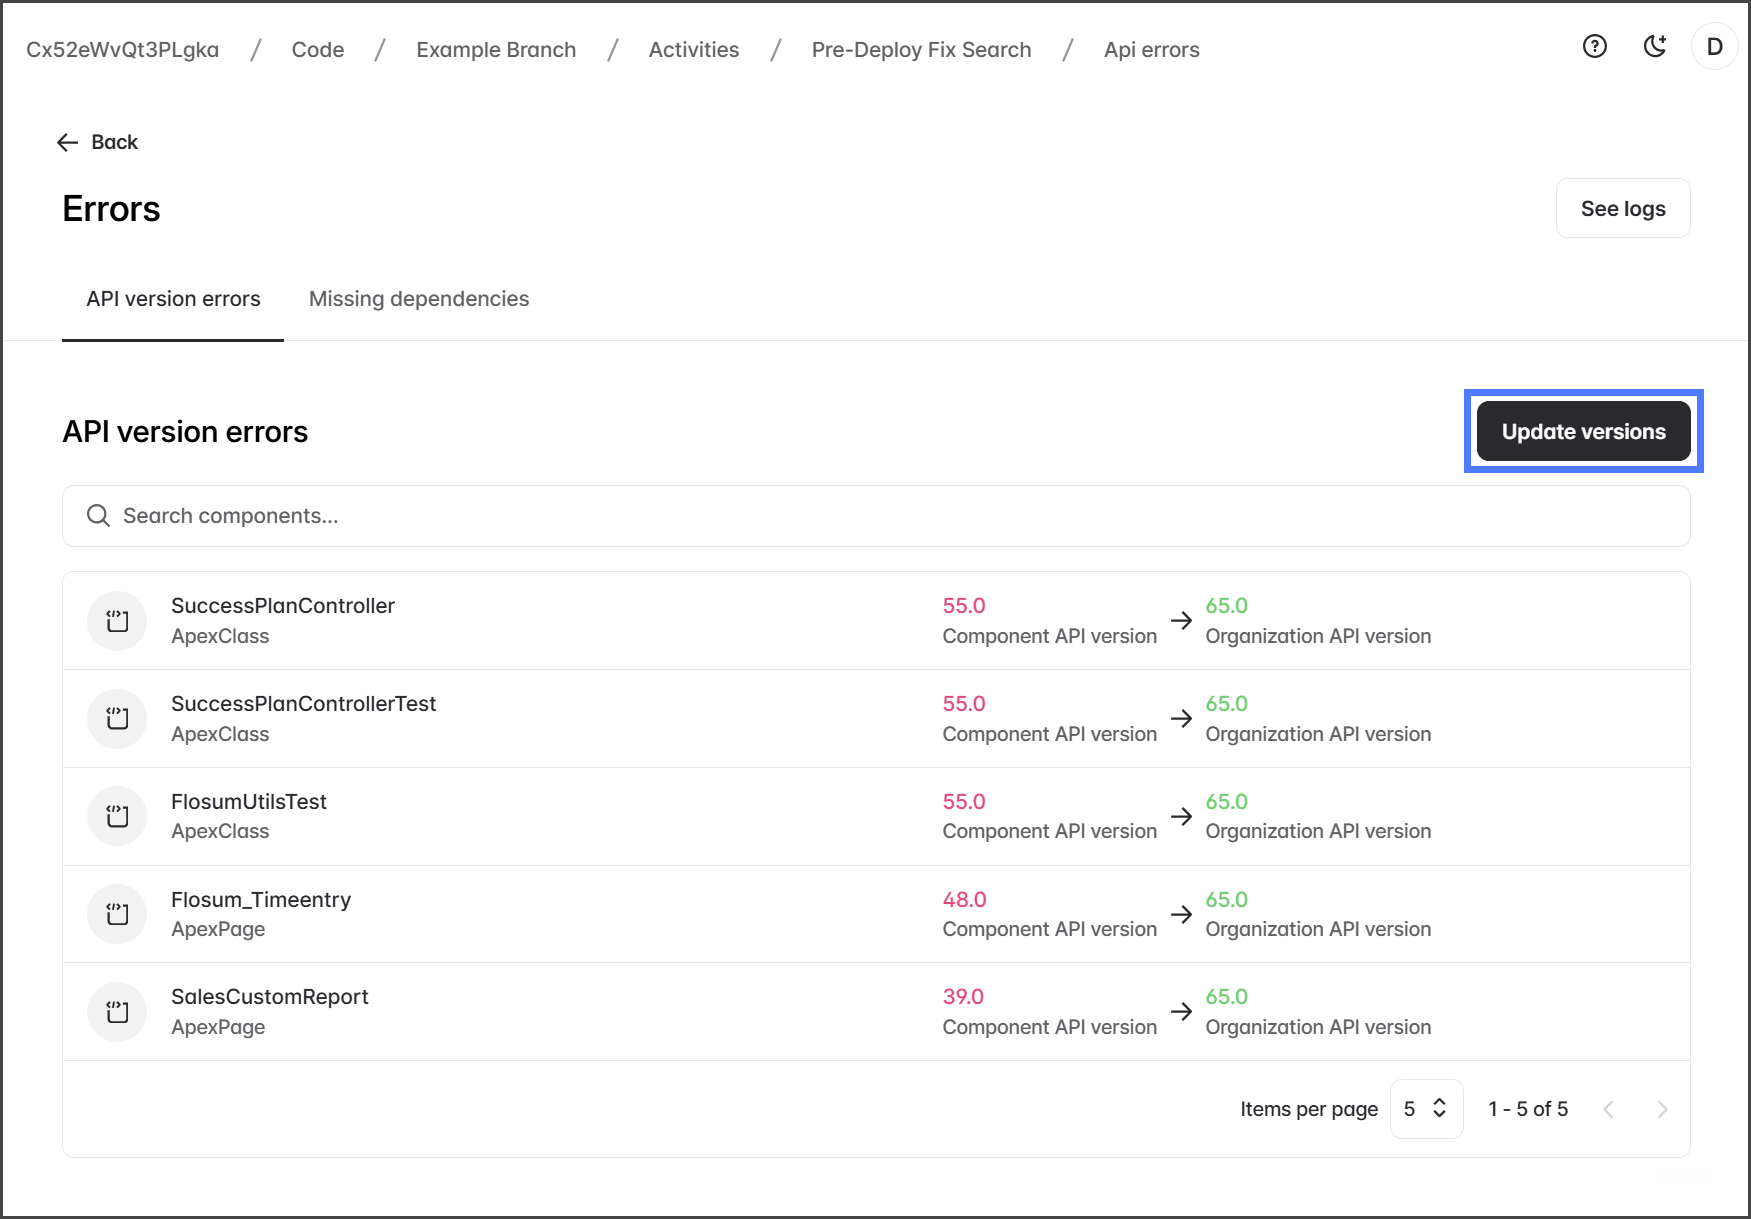Go back using the Back arrow
Screen dimensions: 1751x1219
pos(97,142)
